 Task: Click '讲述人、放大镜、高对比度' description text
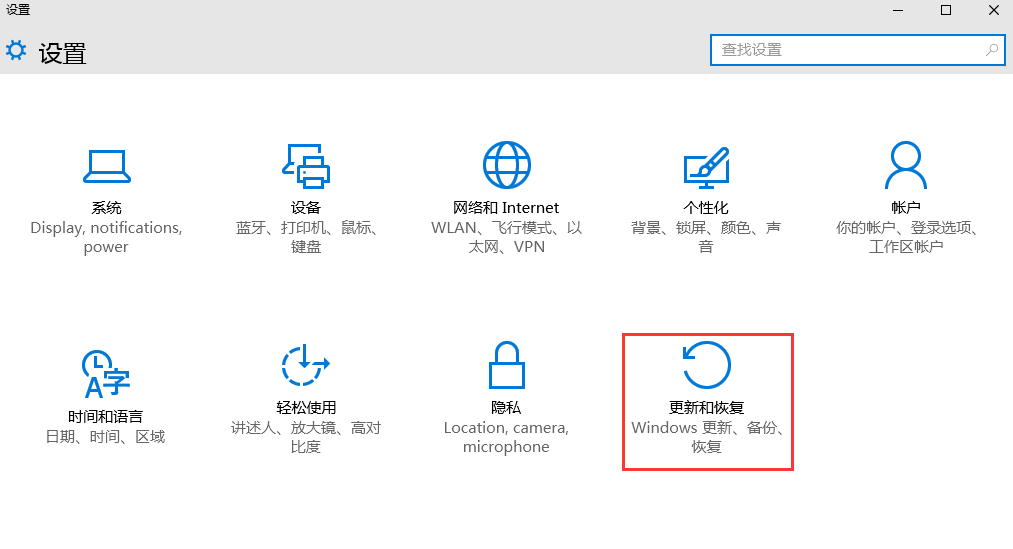pos(306,437)
